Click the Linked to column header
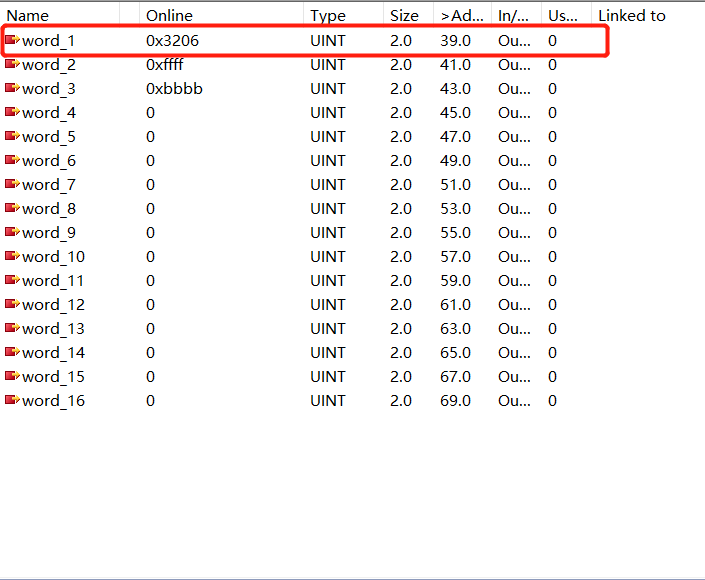 pos(631,16)
